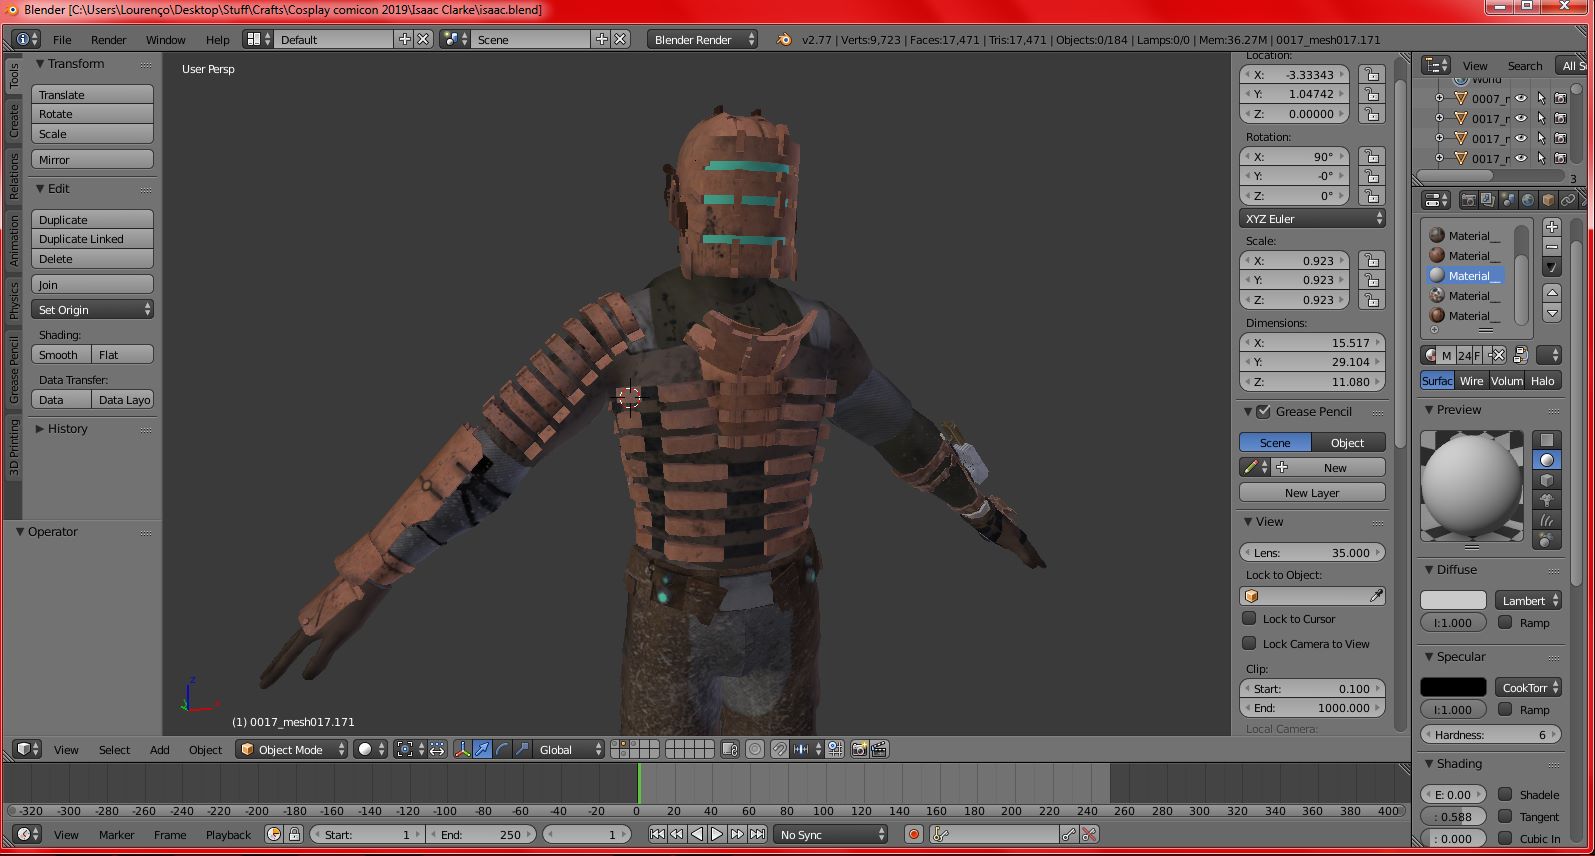This screenshot has width=1595, height=856.
Task: Click the OpenGL render image camera icon
Action: click(x=860, y=749)
